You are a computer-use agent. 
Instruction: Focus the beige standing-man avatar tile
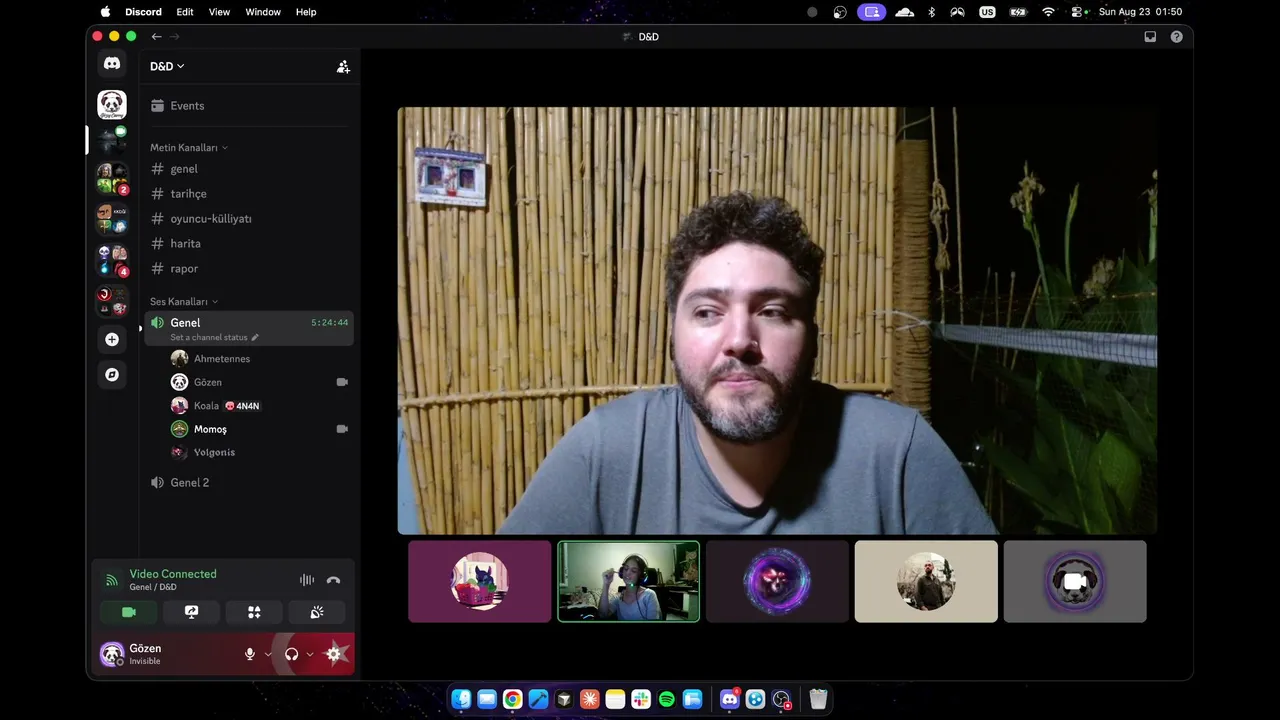pyautogui.click(x=926, y=581)
